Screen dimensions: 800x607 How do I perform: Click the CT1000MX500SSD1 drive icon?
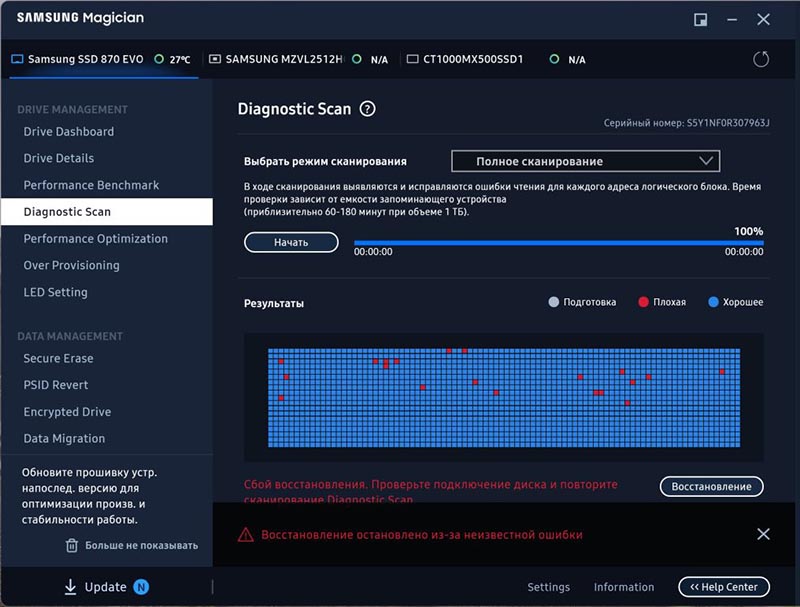412,59
